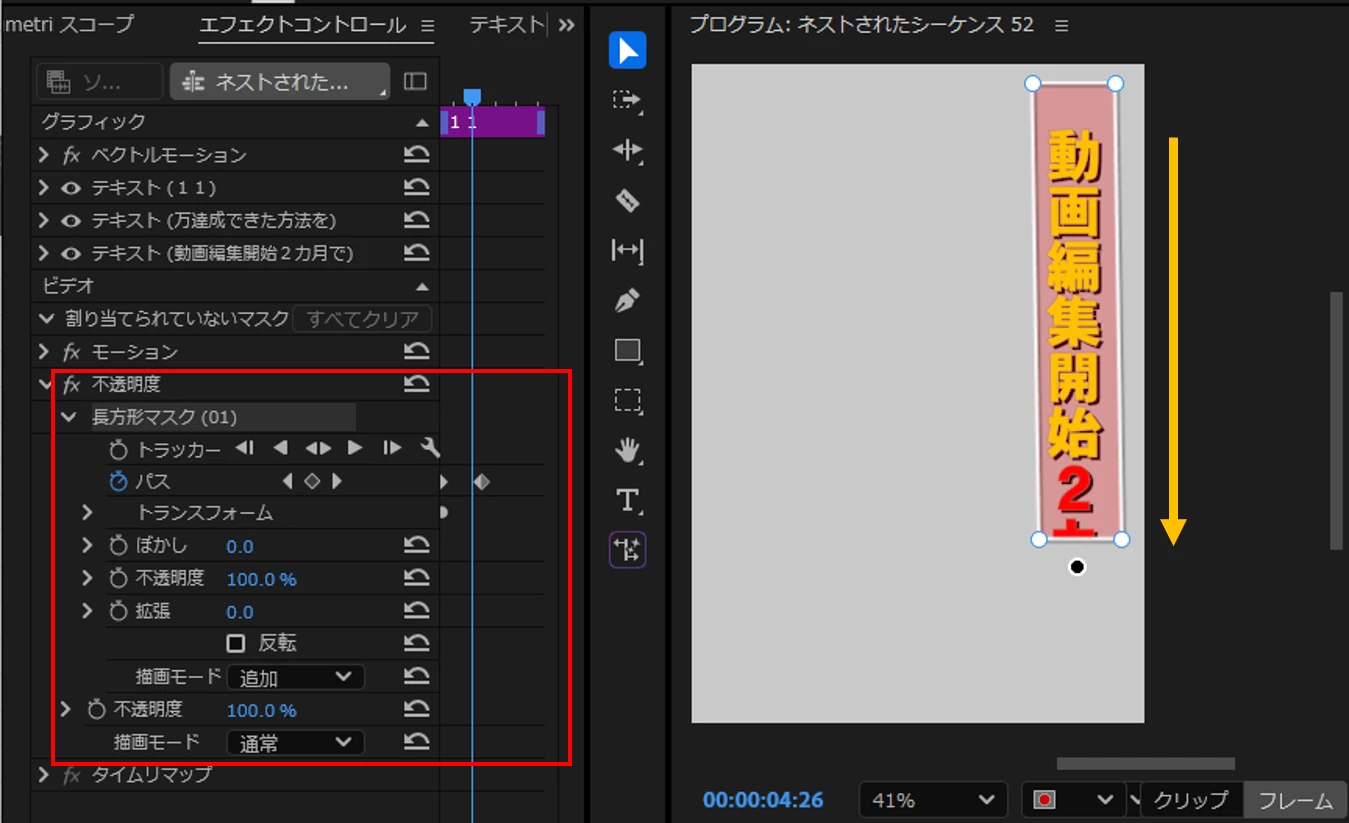
Task: Reset the 拡張 parameter
Action: 417,612
